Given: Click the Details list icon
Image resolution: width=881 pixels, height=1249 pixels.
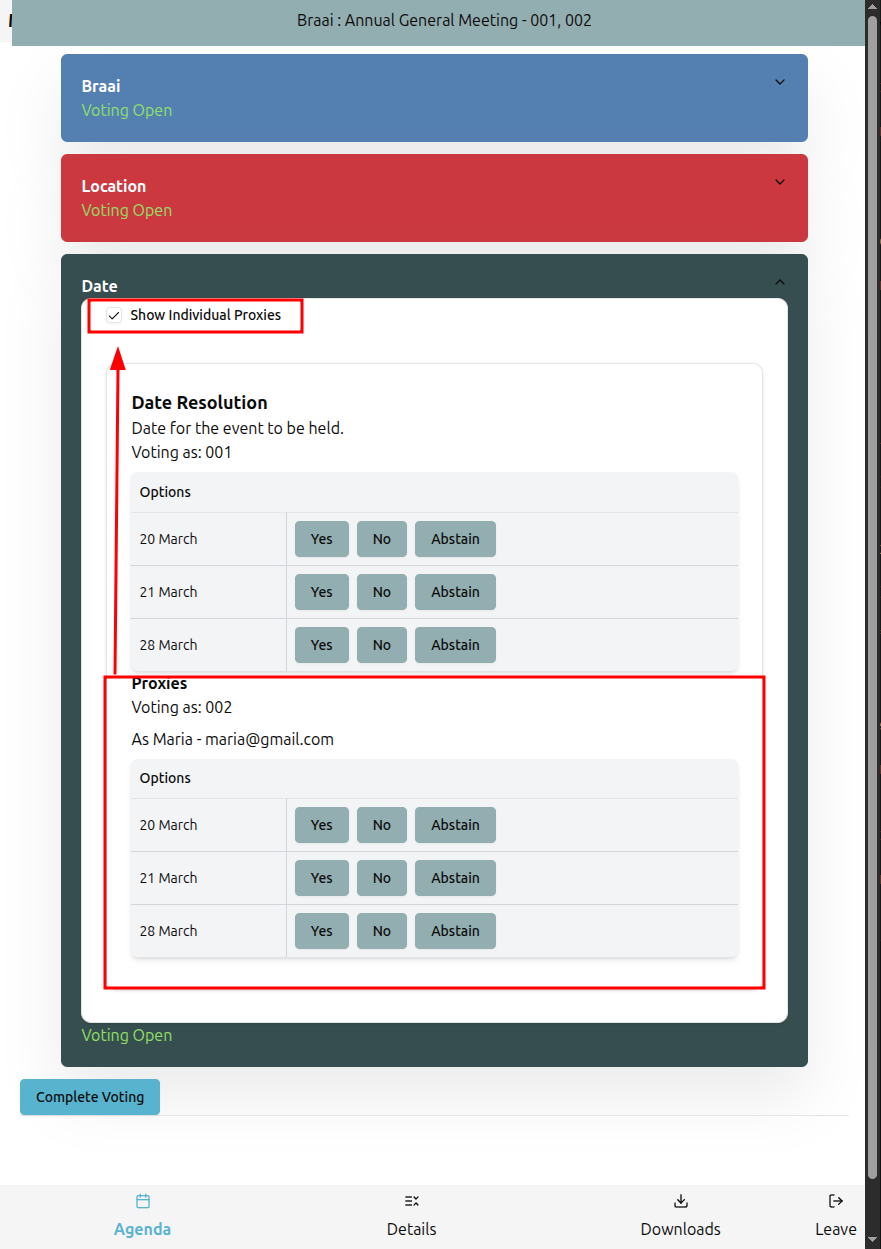Looking at the screenshot, I should tap(411, 1200).
